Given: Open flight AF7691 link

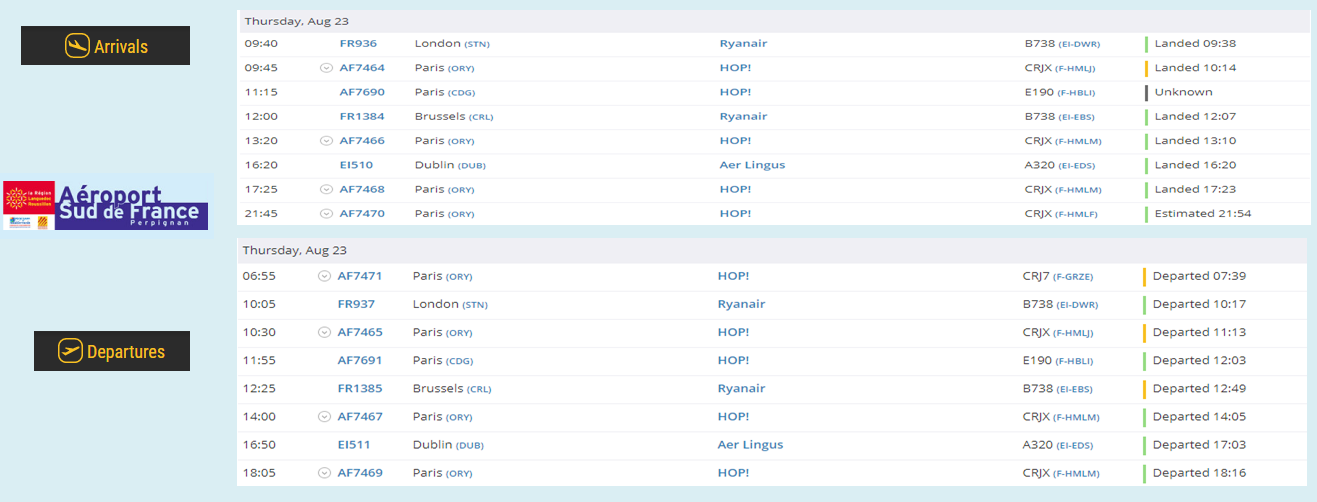Looking at the screenshot, I should pos(360,360).
